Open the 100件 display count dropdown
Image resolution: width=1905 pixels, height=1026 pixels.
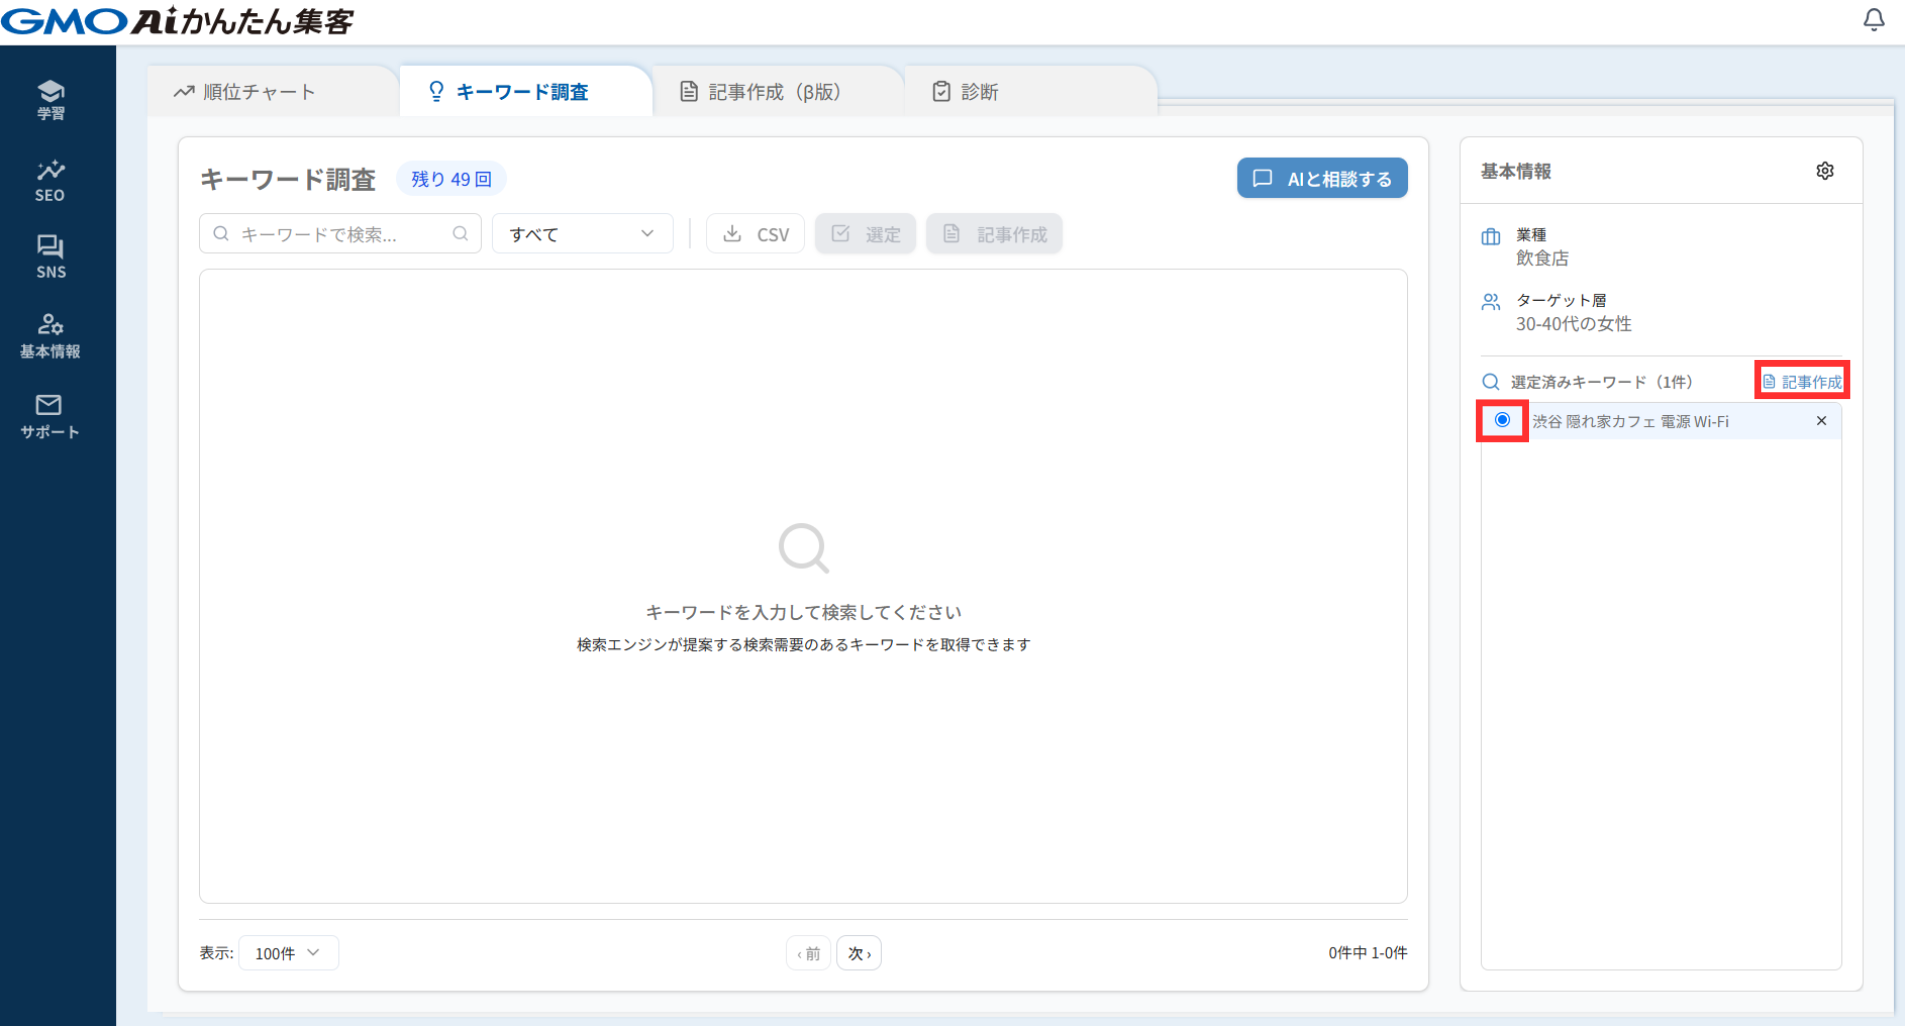pyautogui.click(x=288, y=953)
